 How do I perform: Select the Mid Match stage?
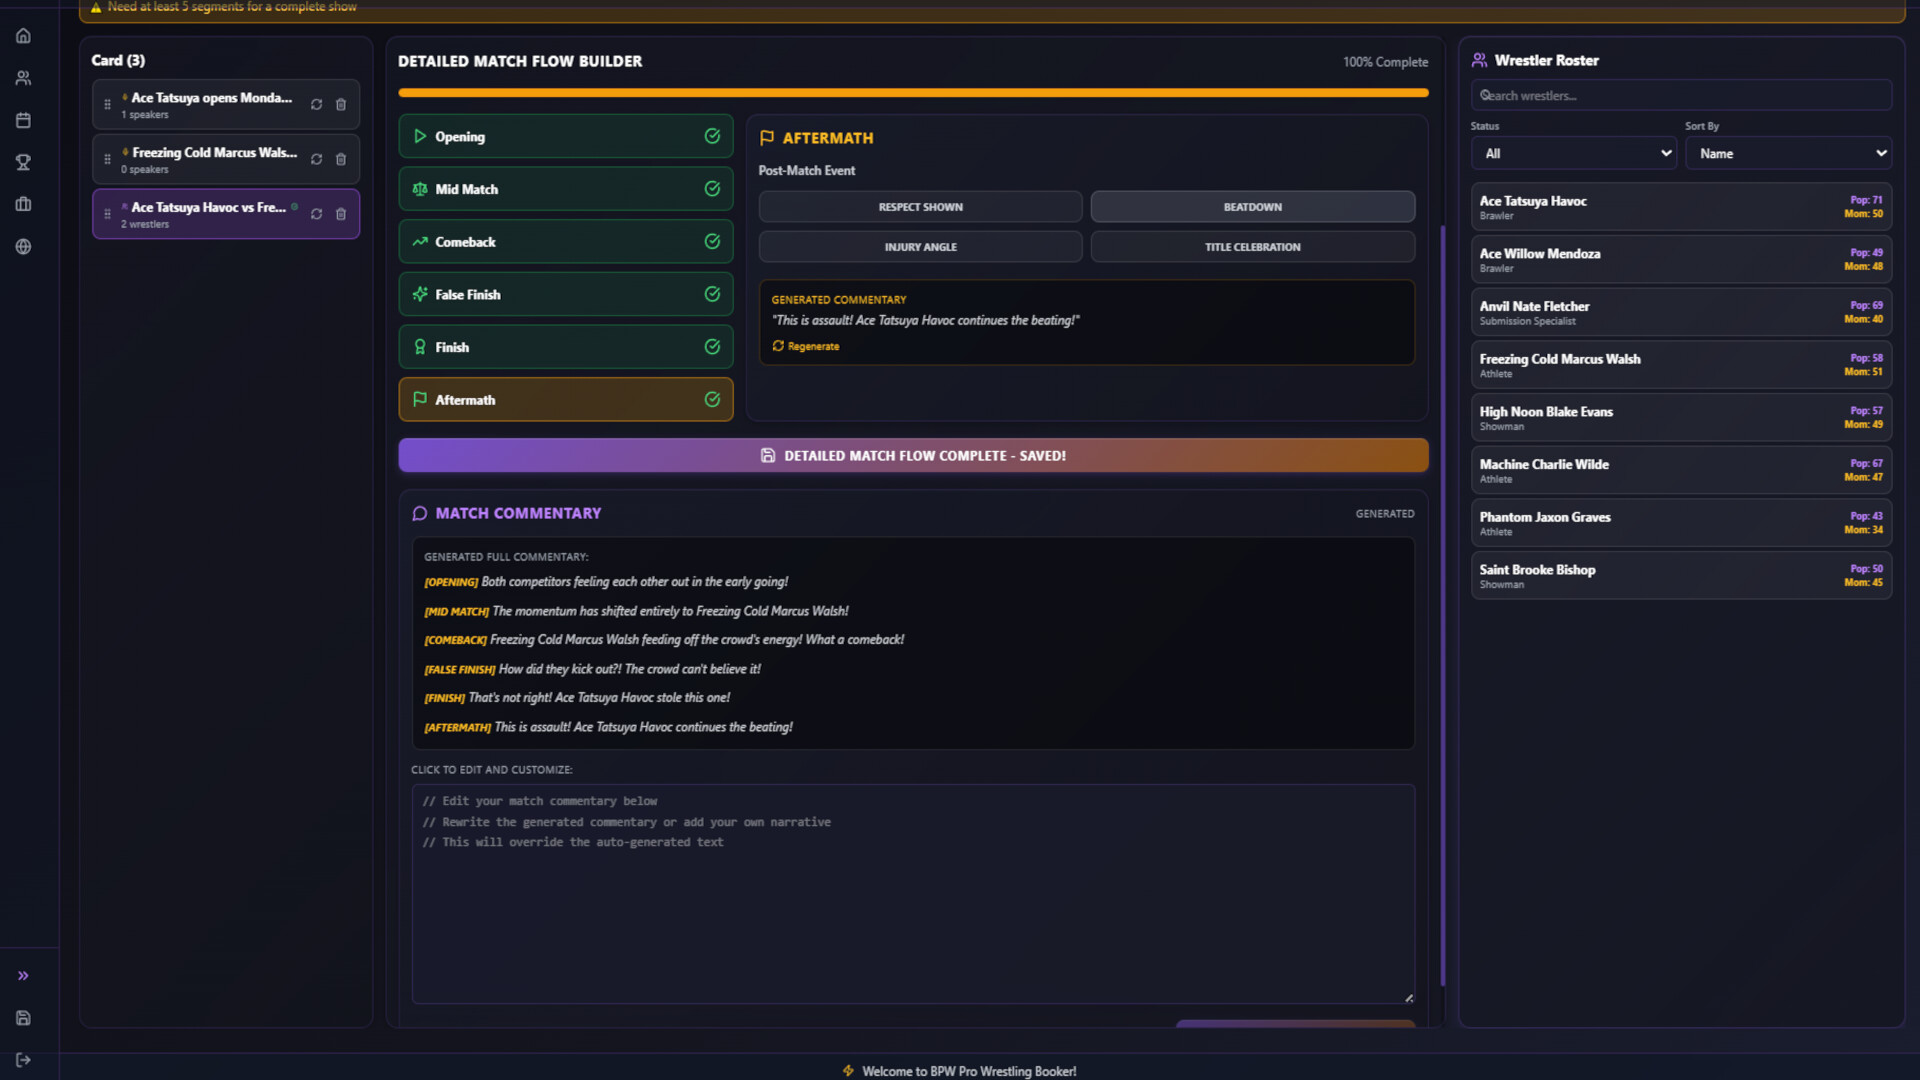coord(565,188)
